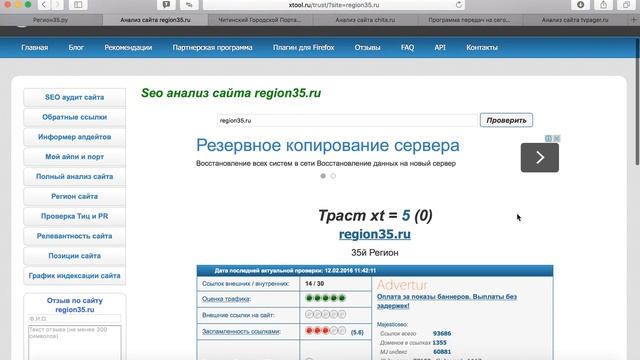Image resolution: width=640 pixels, height=360 pixels.
Task: Switch to Читинский Городской Портал tab
Action: pos(260,20)
